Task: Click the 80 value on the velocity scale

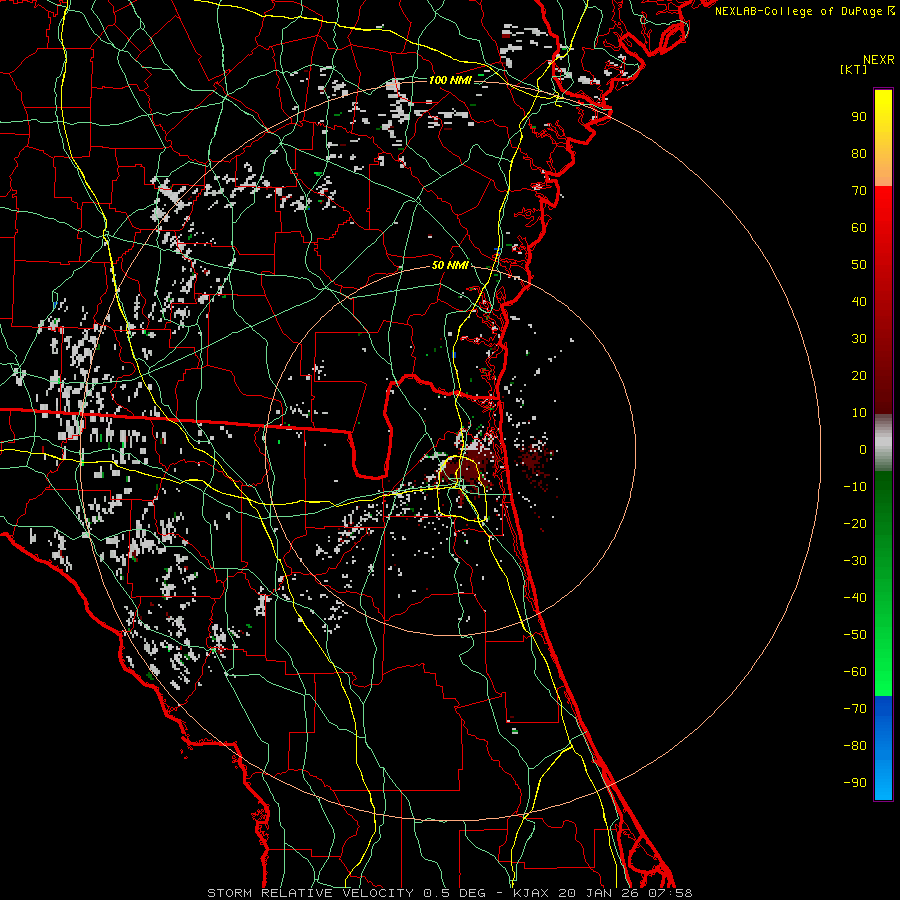Action: (x=859, y=154)
